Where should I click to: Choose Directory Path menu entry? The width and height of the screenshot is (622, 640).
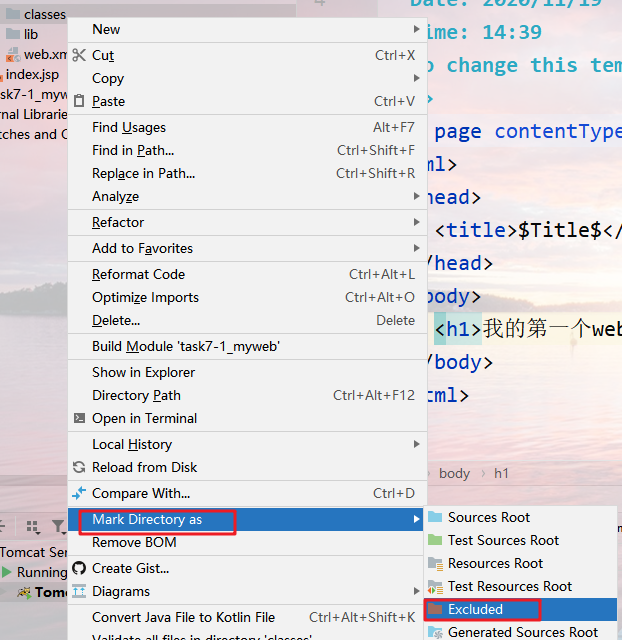(x=247, y=395)
